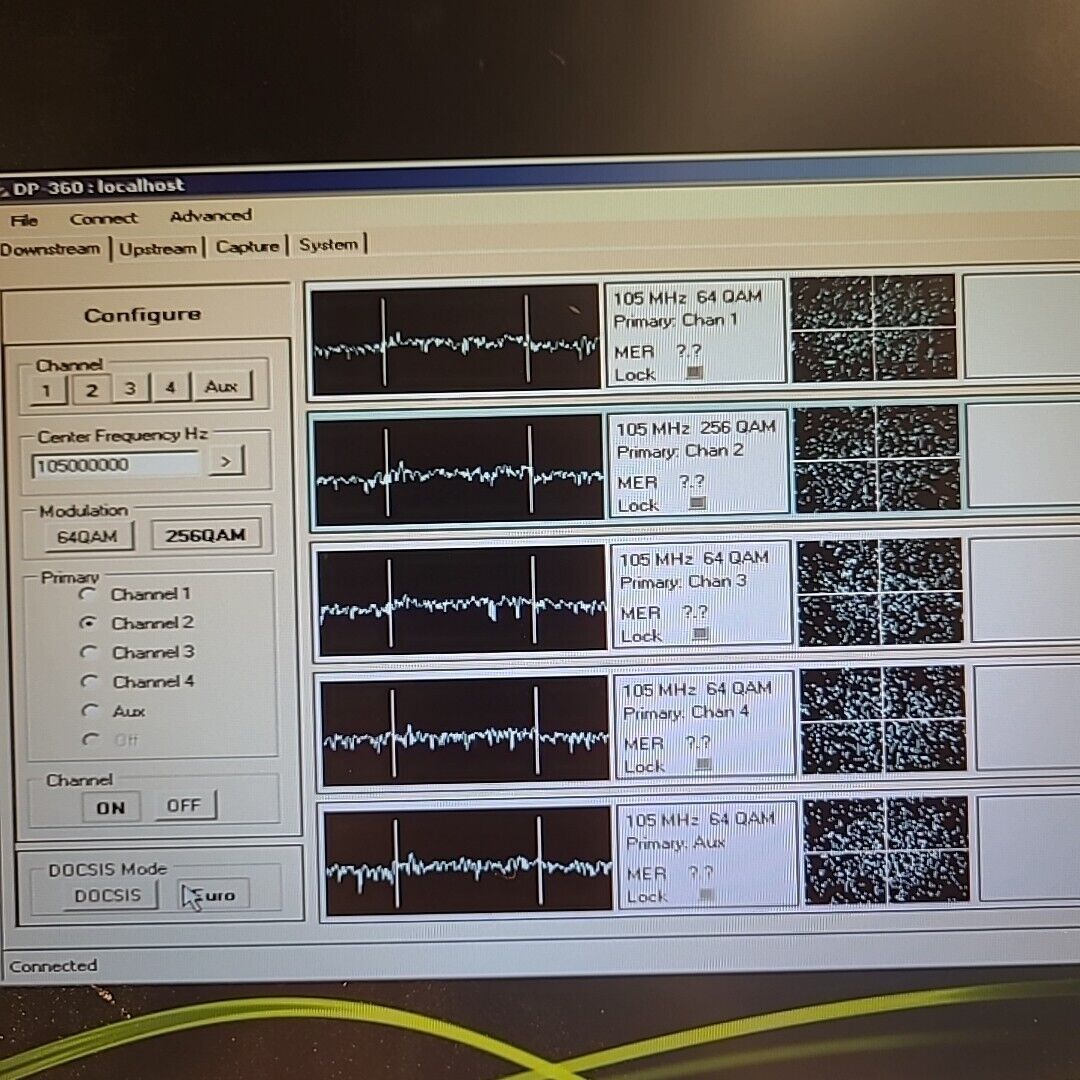Switch DOCSIS Mode to DOCSIS
Image resolution: width=1080 pixels, height=1080 pixels.
tap(109, 895)
